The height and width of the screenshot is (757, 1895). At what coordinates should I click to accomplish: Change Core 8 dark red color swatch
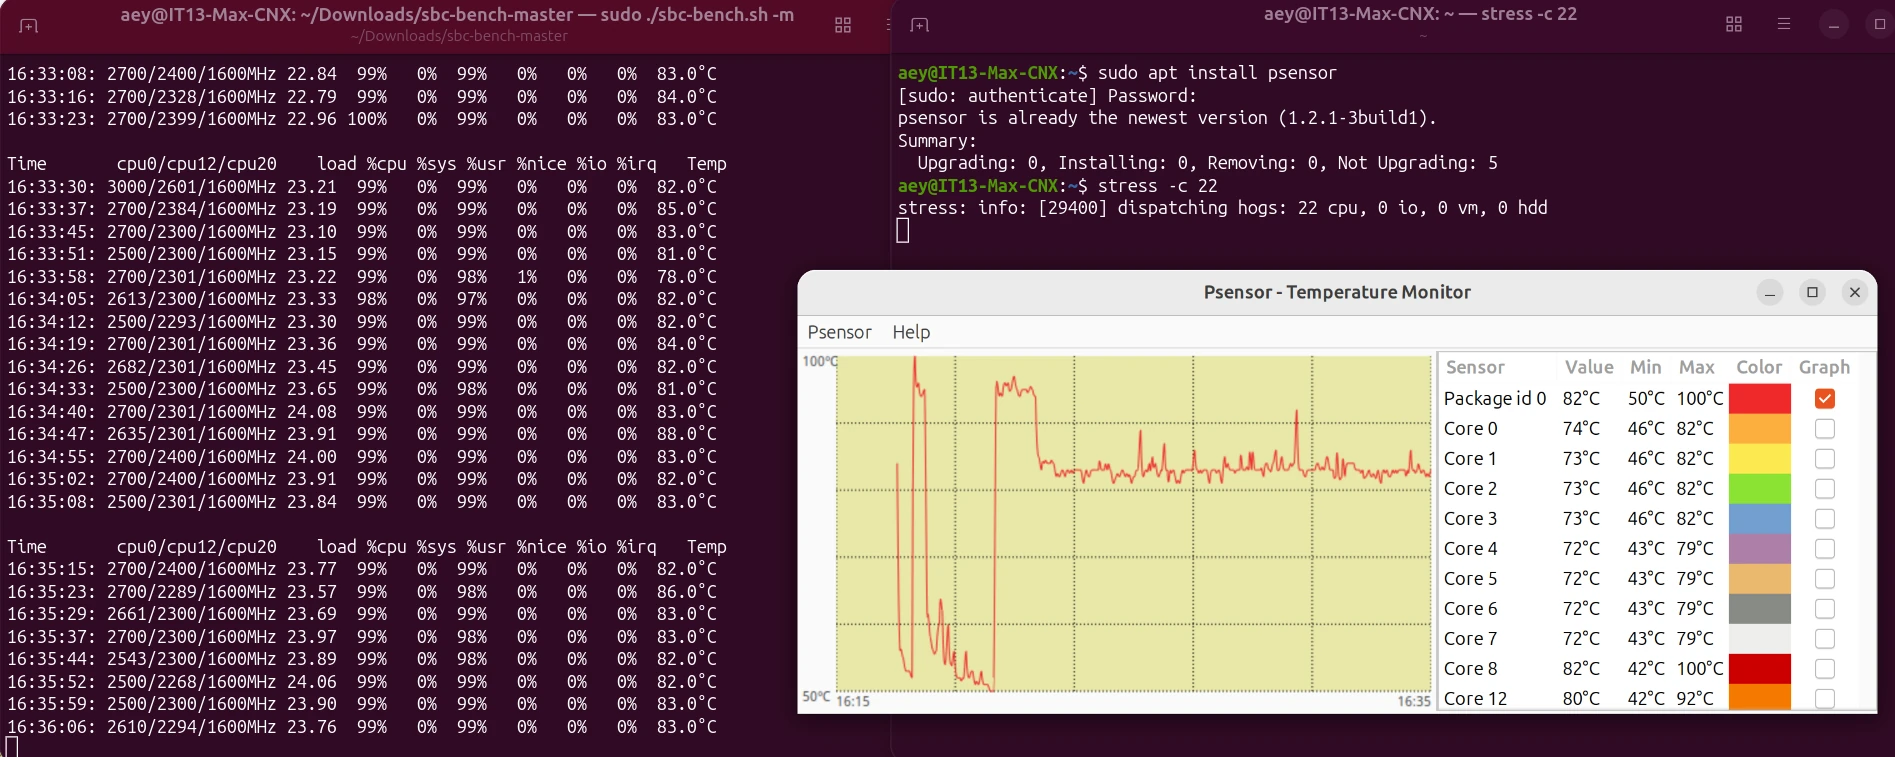click(x=1760, y=668)
